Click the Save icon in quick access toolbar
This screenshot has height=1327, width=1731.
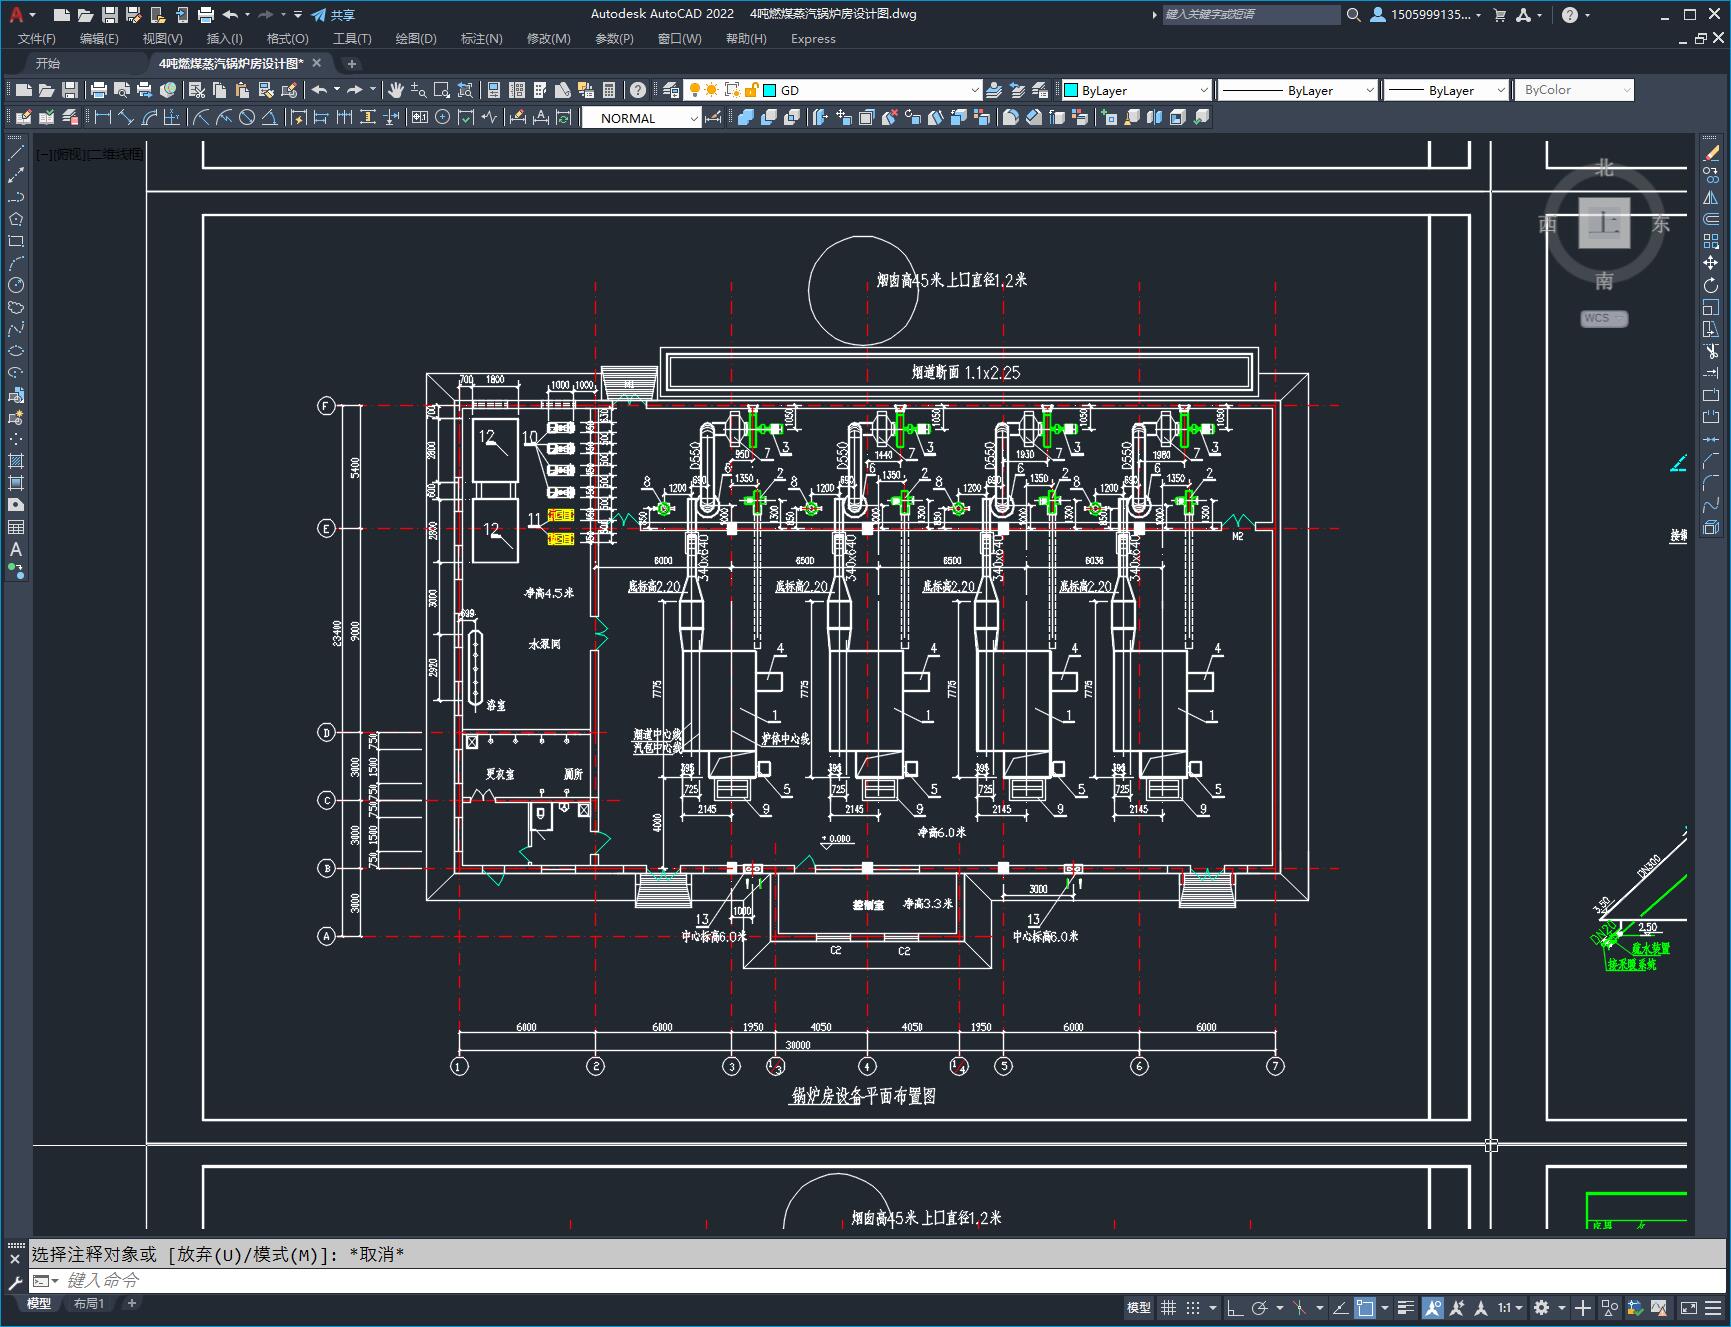110,15
